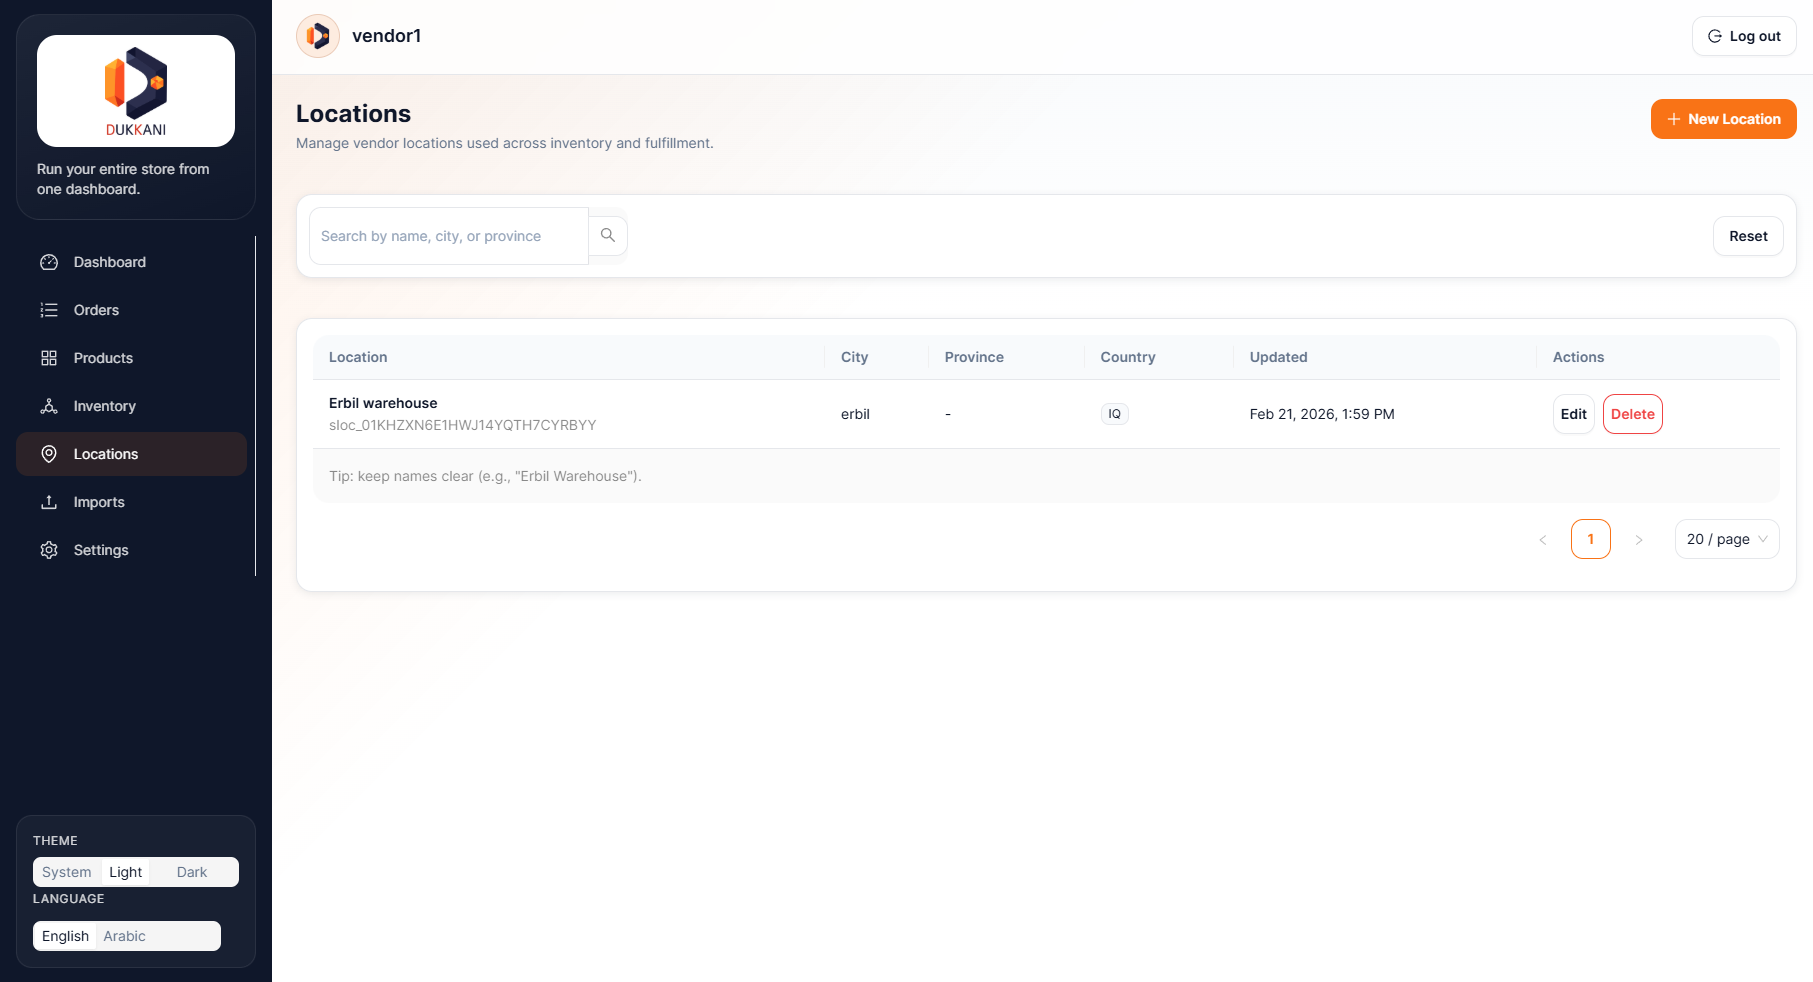Click the Dukkani logo in sidebar
The height and width of the screenshot is (982, 1813).
(x=136, y=91)
